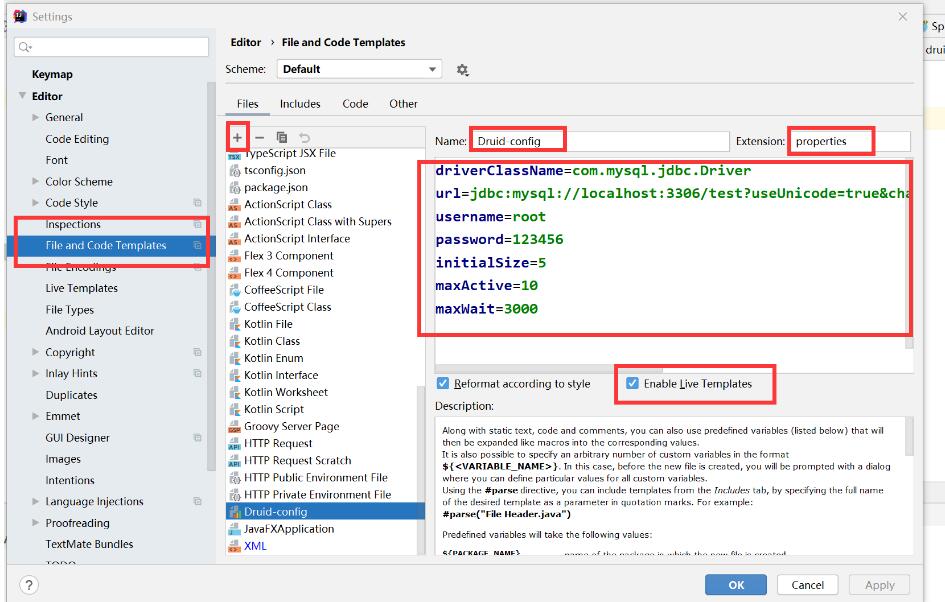Image resolution: width=945 pixels, height=602 pixels.
Task: Select HTTP Request template icon
Action: pos(234,444)
